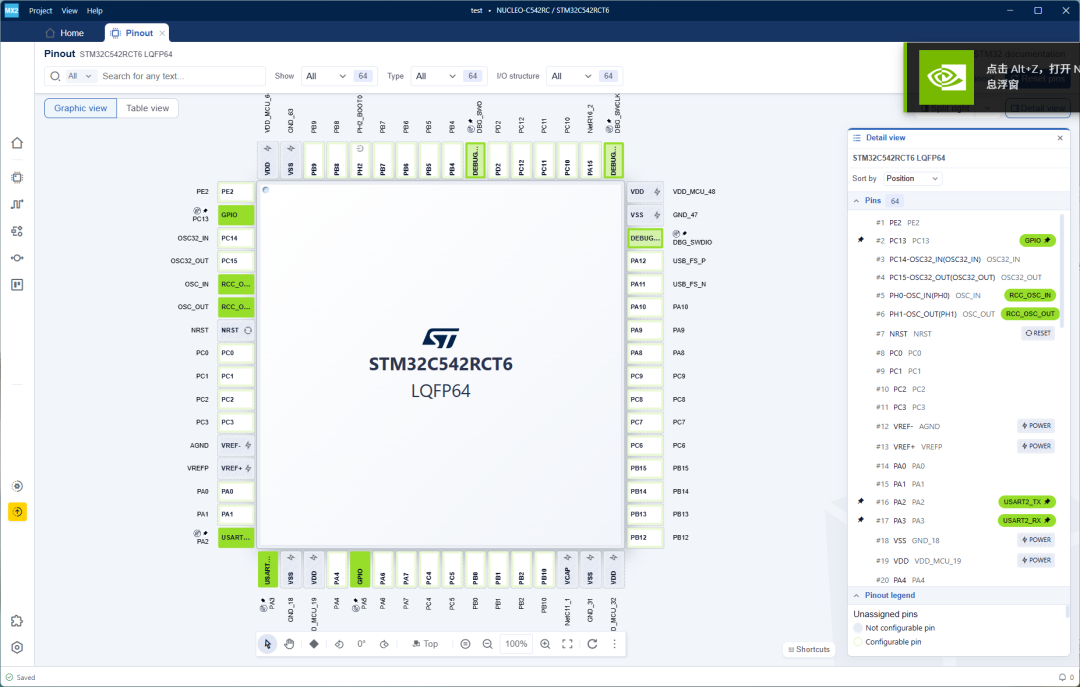
Task: Open the hexagon settings icon in sidebar
Action: pyautogui.click(x=17, y=648)
